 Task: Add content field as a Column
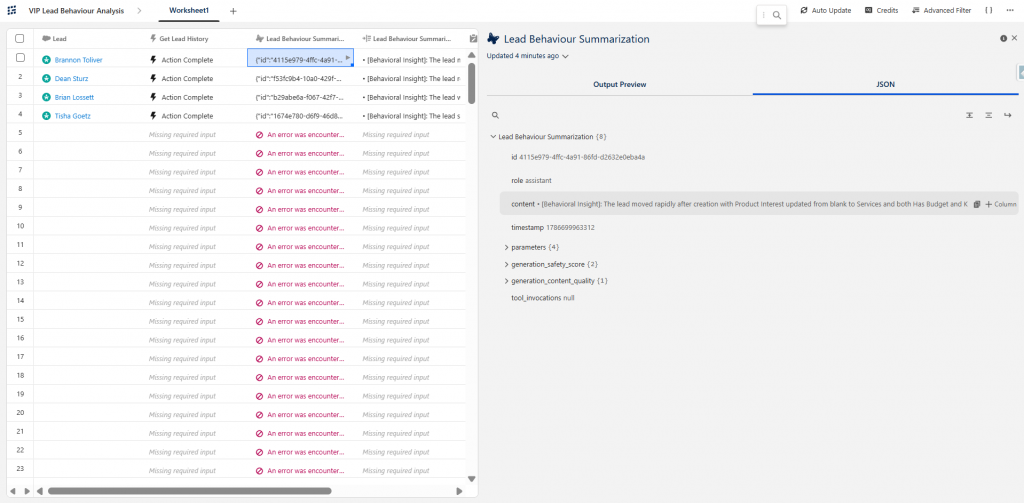coord(1001,204)
